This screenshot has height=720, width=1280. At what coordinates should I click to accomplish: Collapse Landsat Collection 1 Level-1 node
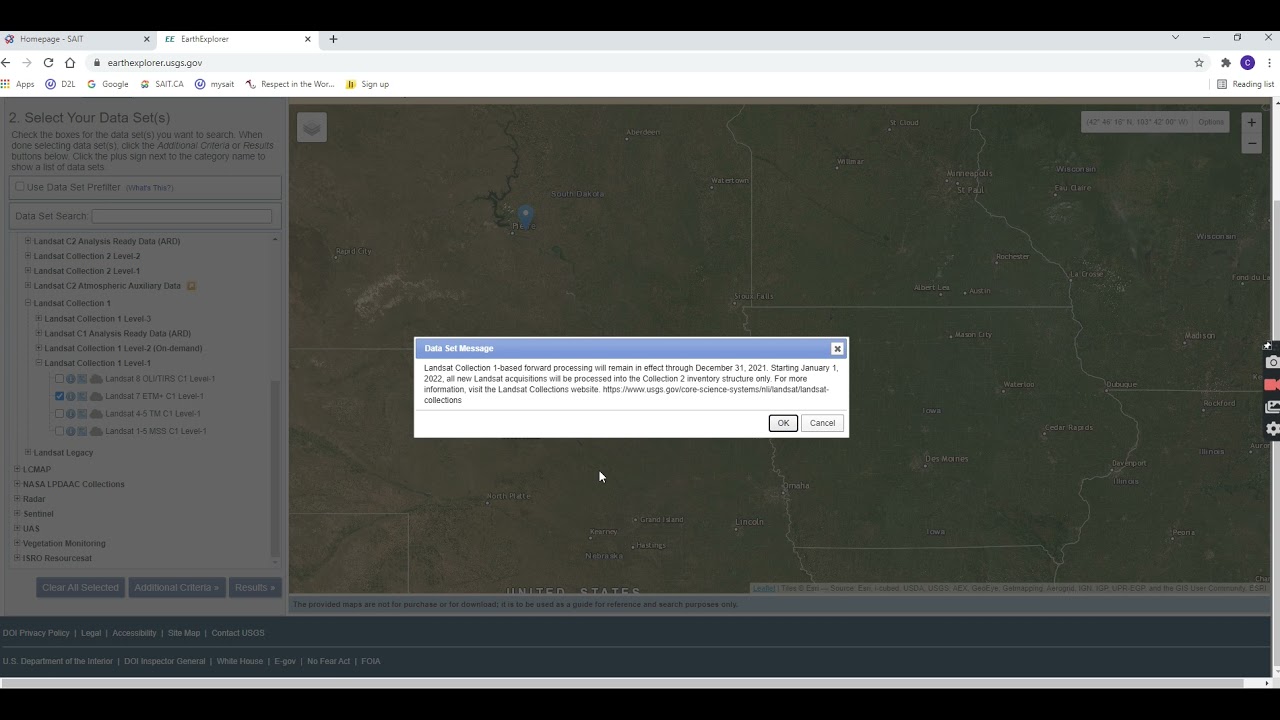coord(39,363)
